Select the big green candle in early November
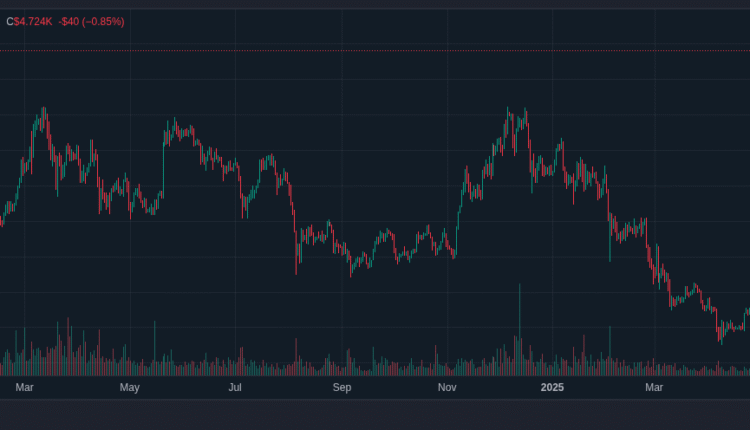Viewport: 750px width, 430px height. click(458, 215)
